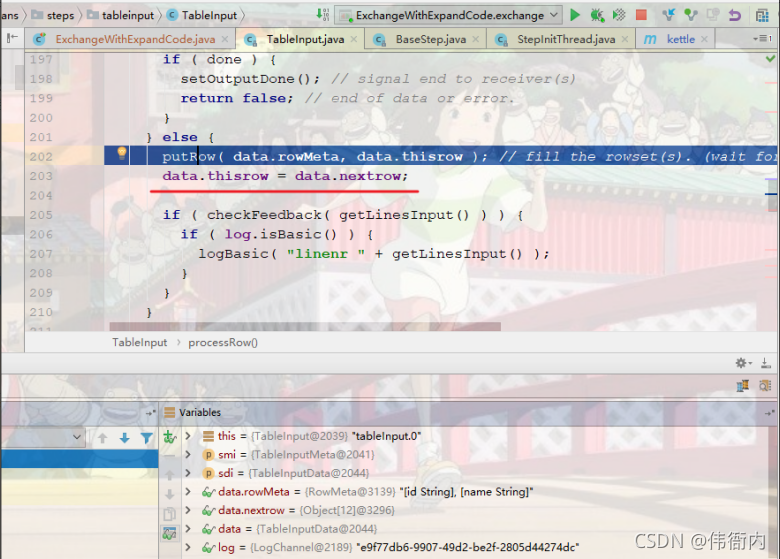Run with coverage icon

point(619,15)
